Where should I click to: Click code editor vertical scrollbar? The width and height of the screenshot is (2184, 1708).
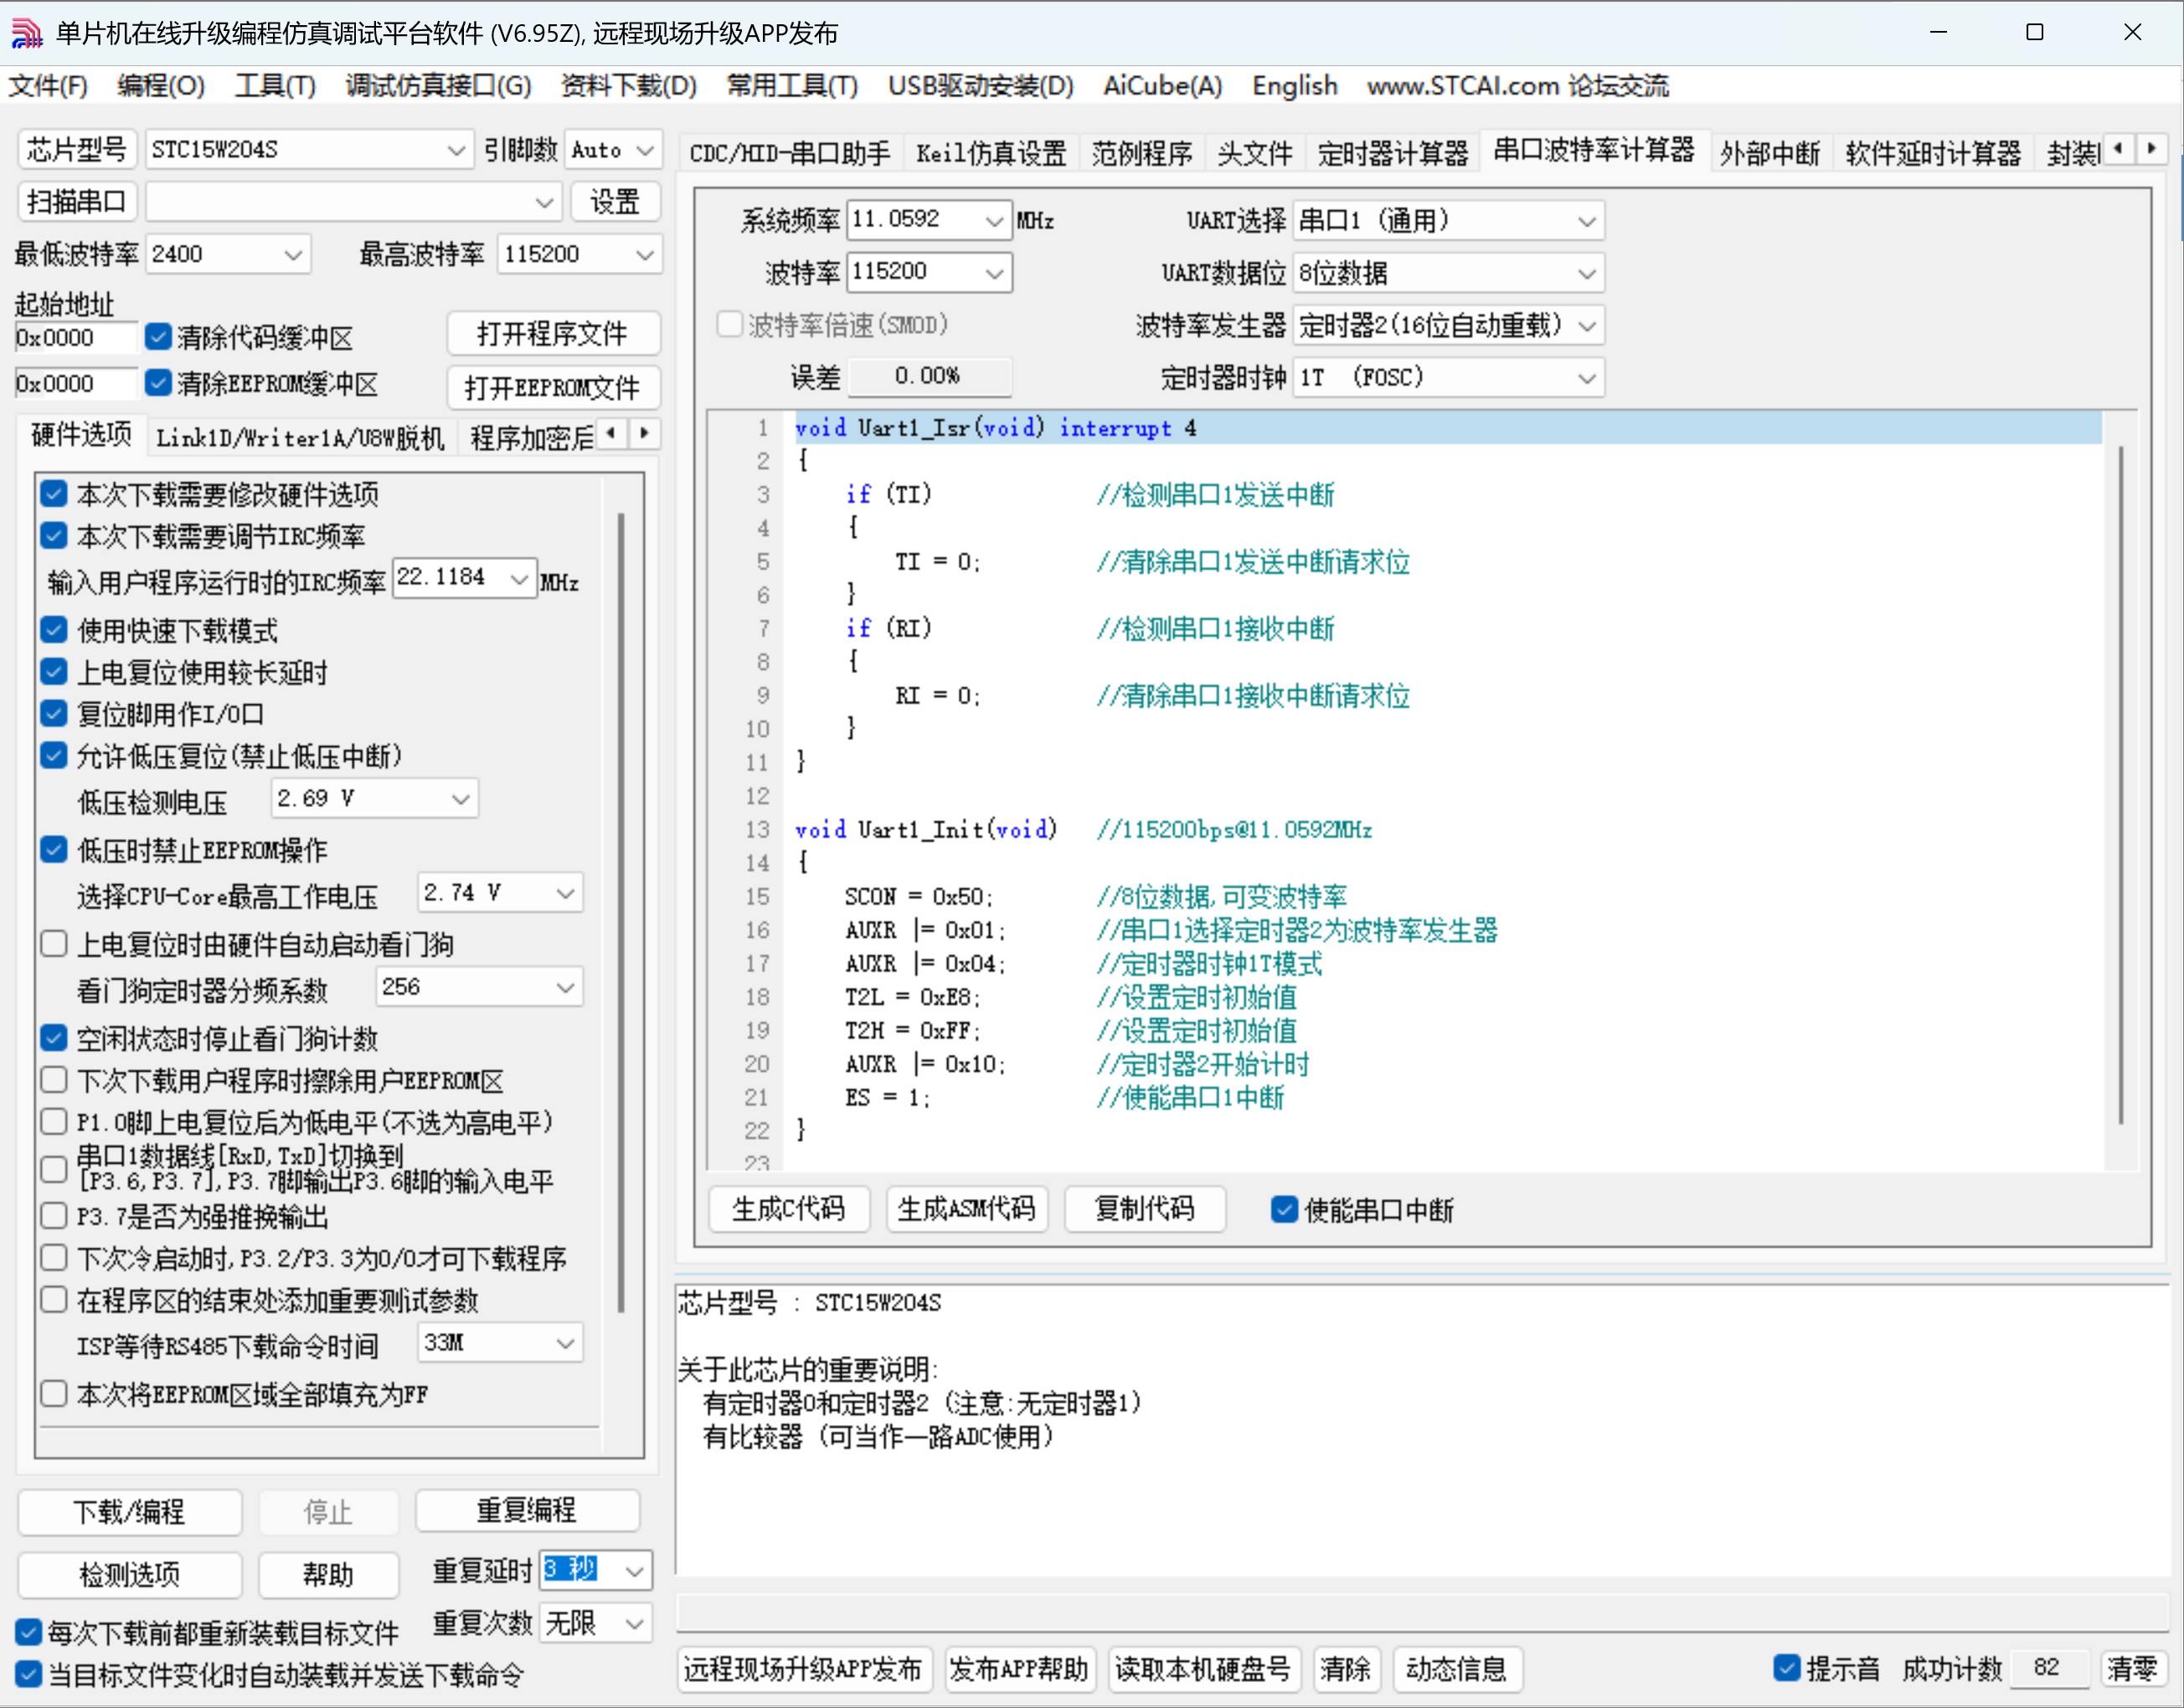tap(2121, 786)
